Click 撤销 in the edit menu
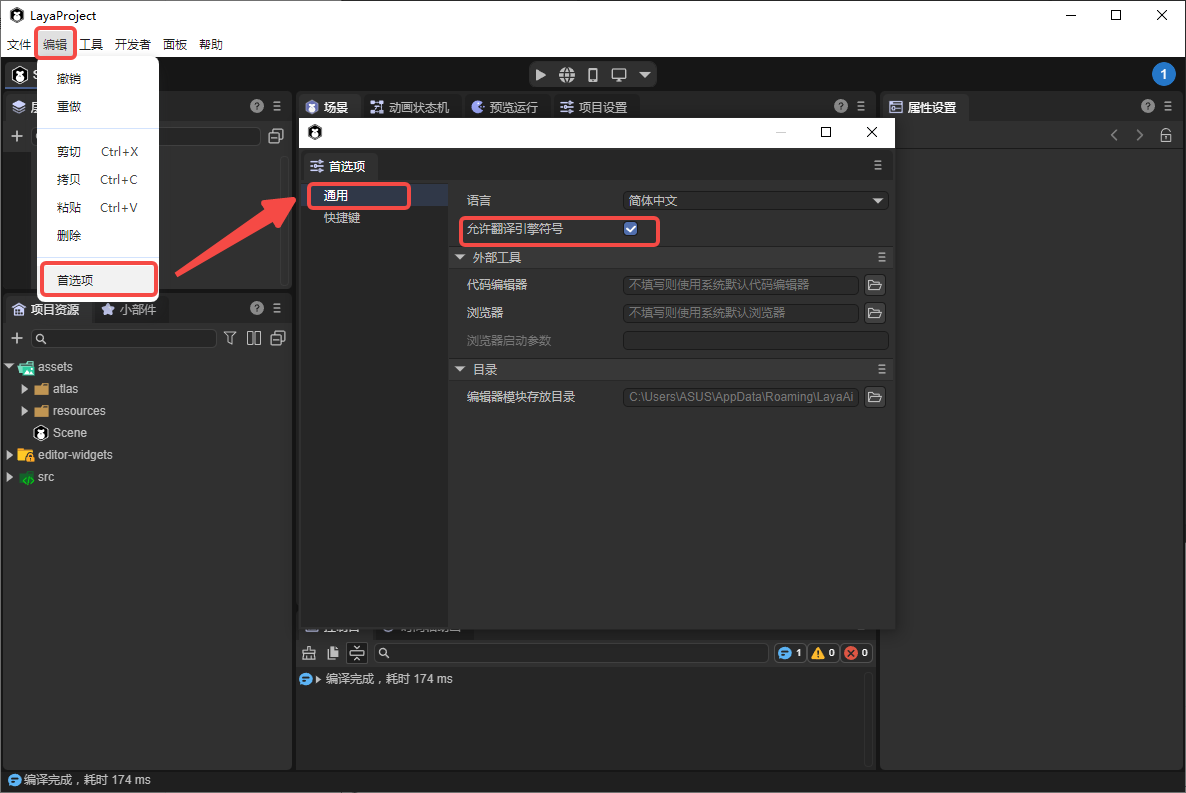This screenshot has width=1186, height=793. pos(69,78)
